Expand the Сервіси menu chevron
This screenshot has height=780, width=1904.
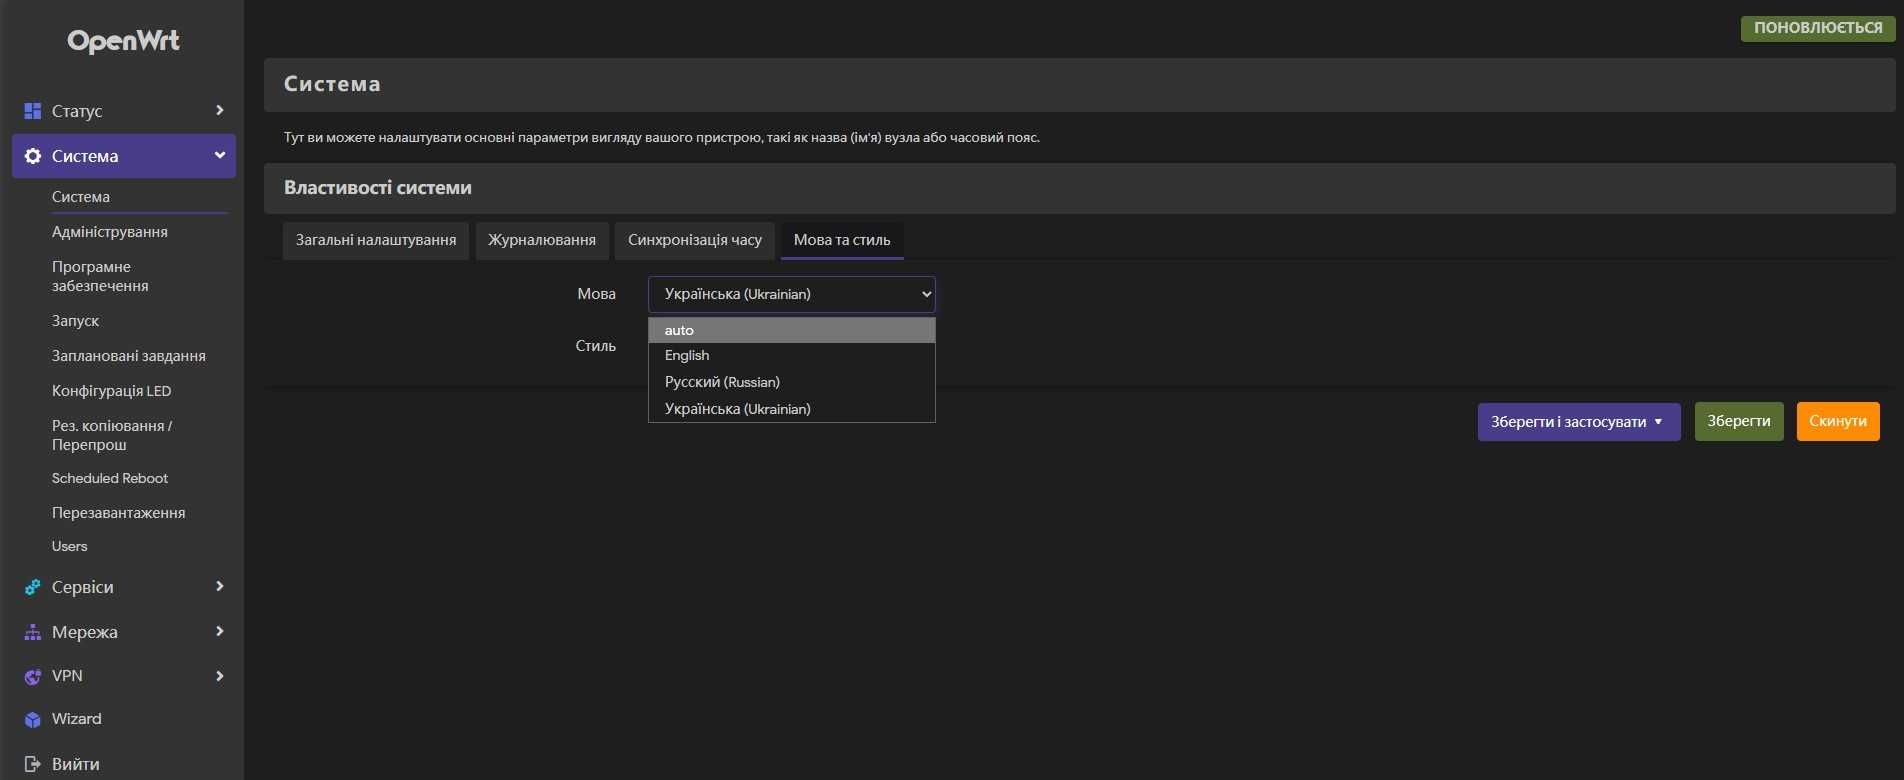coord(220,586)
